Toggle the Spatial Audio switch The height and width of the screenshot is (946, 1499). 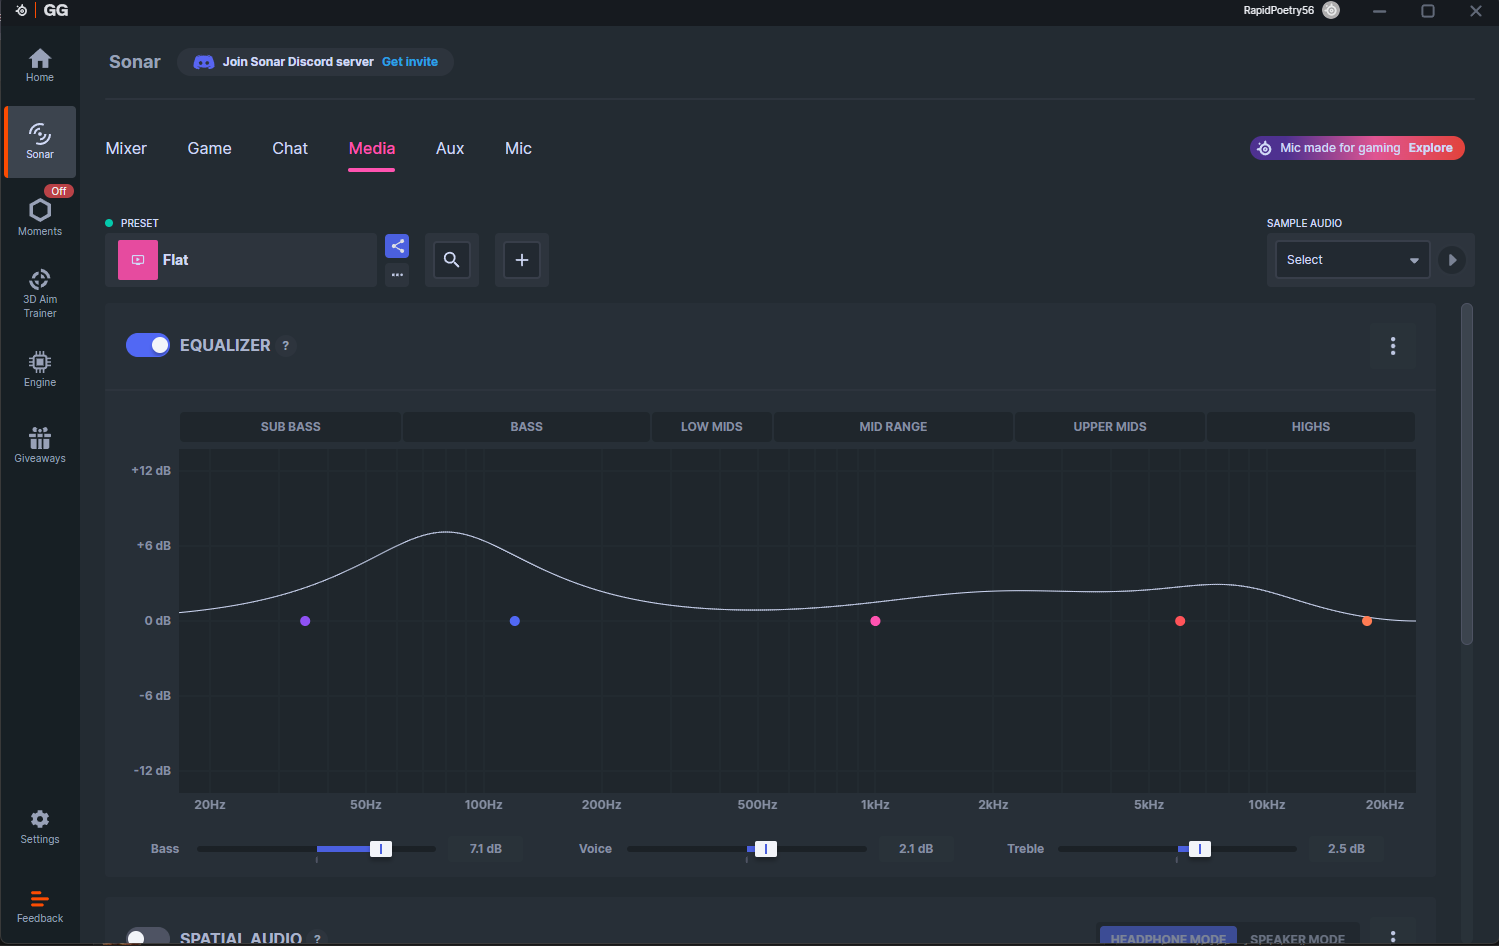pos(148,937)
